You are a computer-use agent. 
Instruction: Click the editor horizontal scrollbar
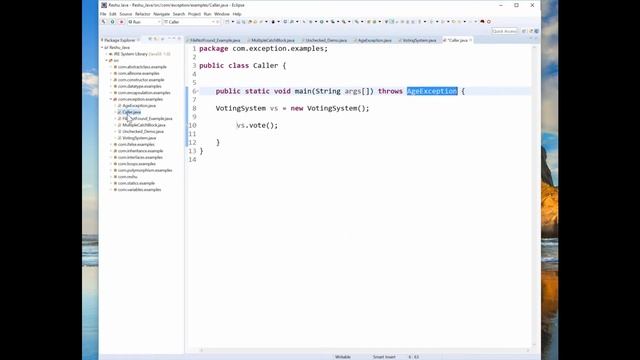[x=364, y=350]
